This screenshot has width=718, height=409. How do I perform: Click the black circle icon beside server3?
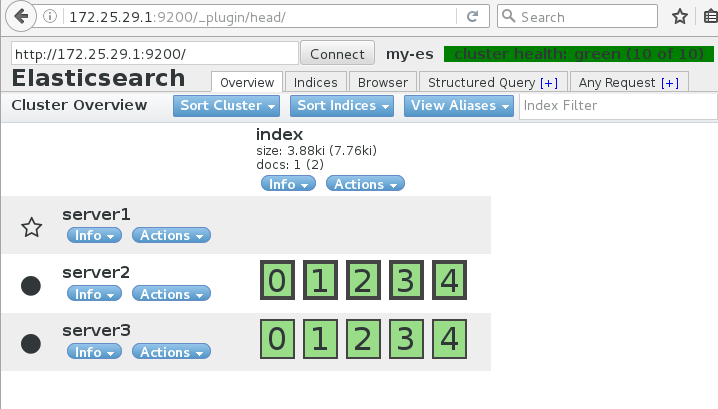click(31, 344)
